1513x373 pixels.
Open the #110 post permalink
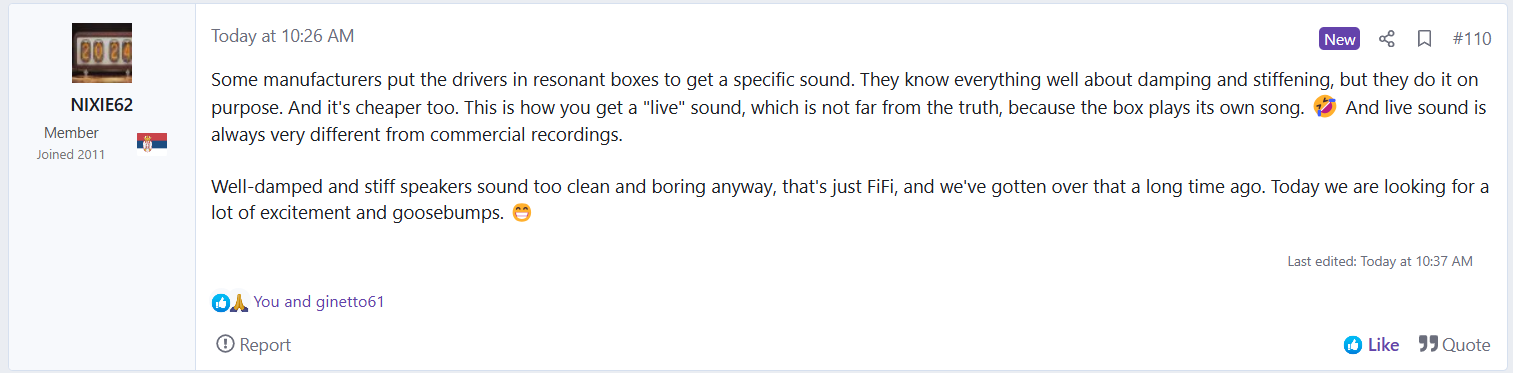coord(1472,39)
